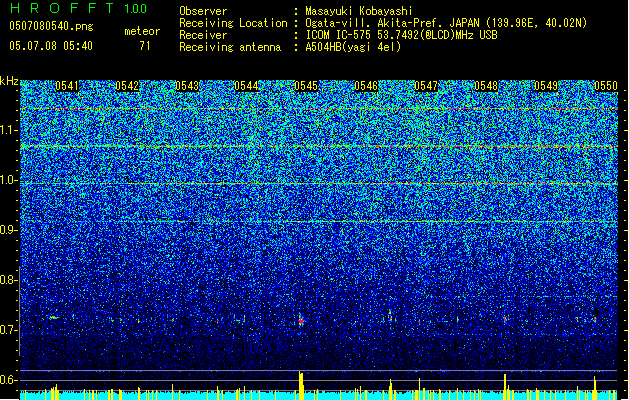Click the 0541 time marker
The width and height of the screenshot is (629, 400).
tap(67, 86)
